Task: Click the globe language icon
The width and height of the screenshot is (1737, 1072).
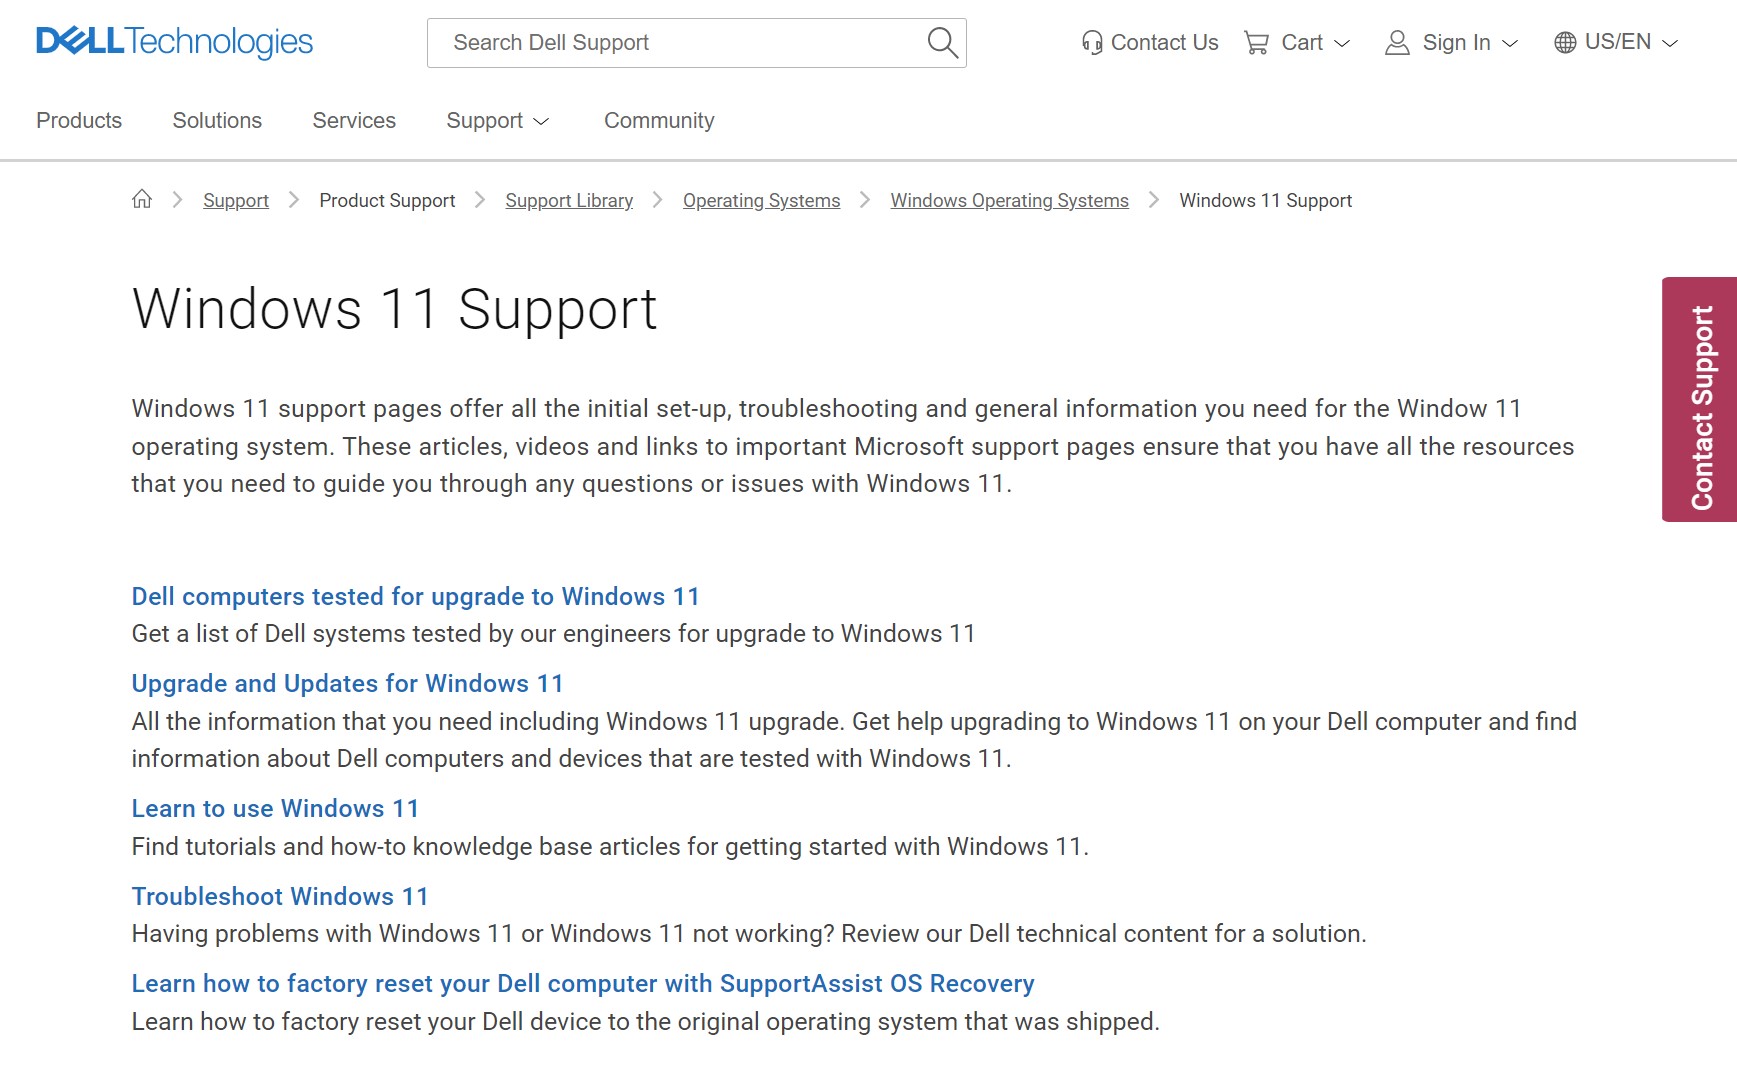Action: 1565,43
